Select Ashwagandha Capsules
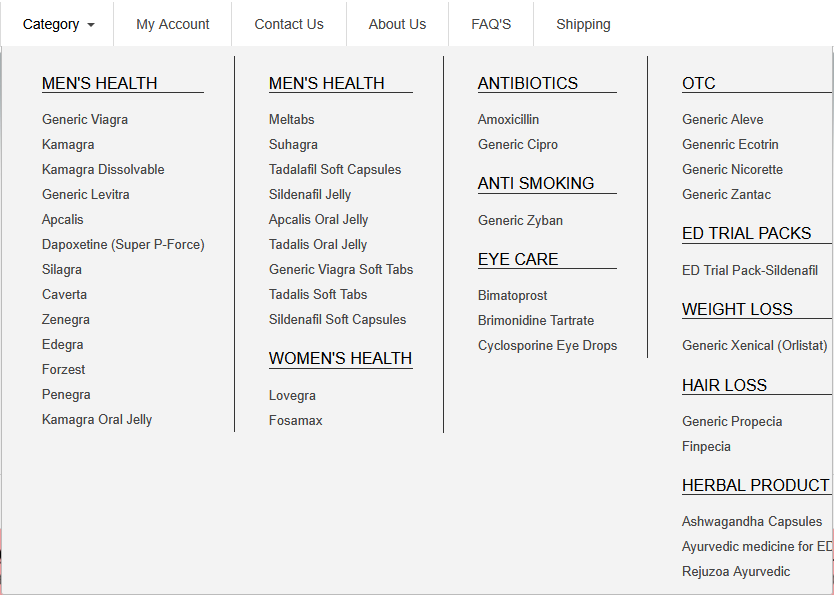This screenshot has width=834, height=595. (752, 522)
